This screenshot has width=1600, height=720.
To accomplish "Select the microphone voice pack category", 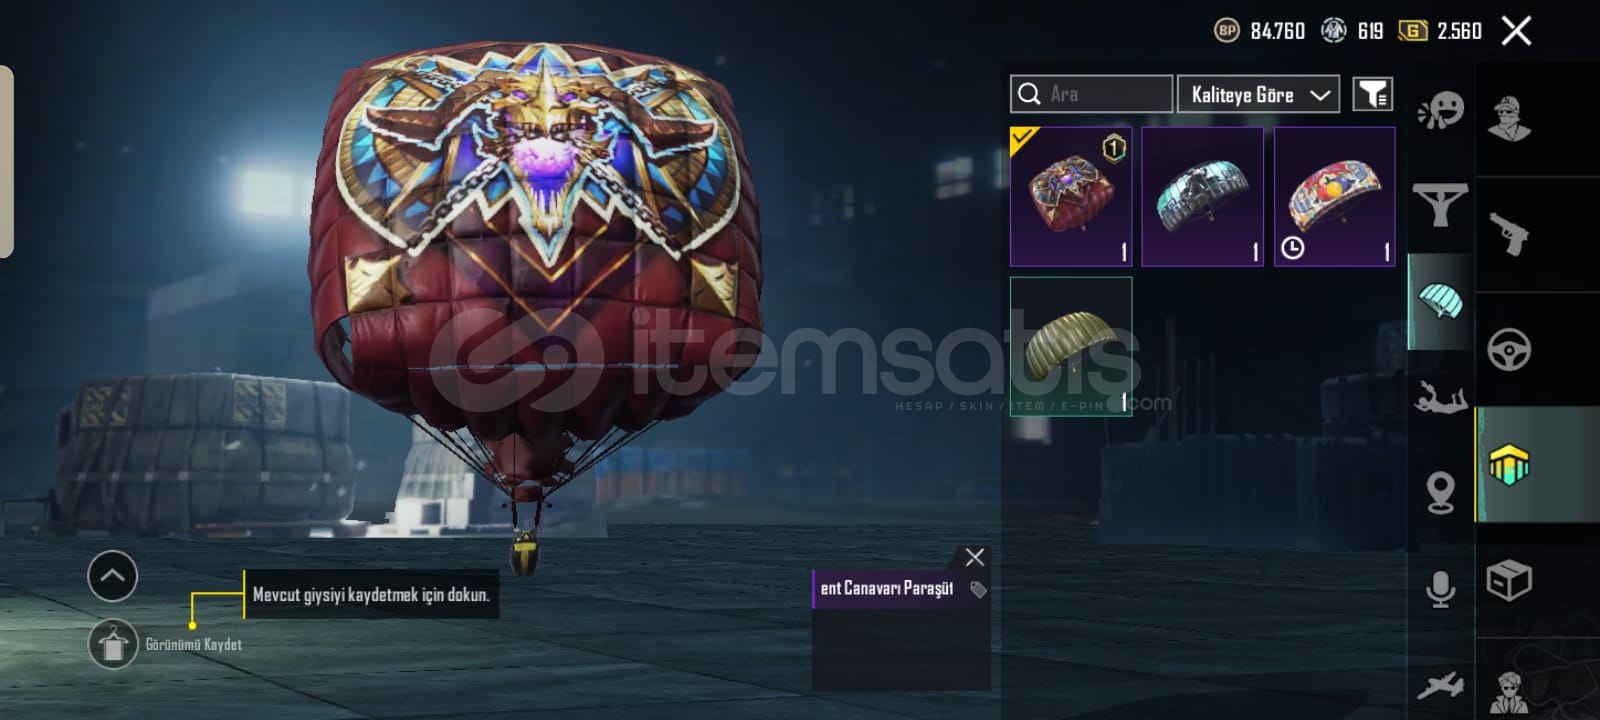I will click(x=1440, y=589).
